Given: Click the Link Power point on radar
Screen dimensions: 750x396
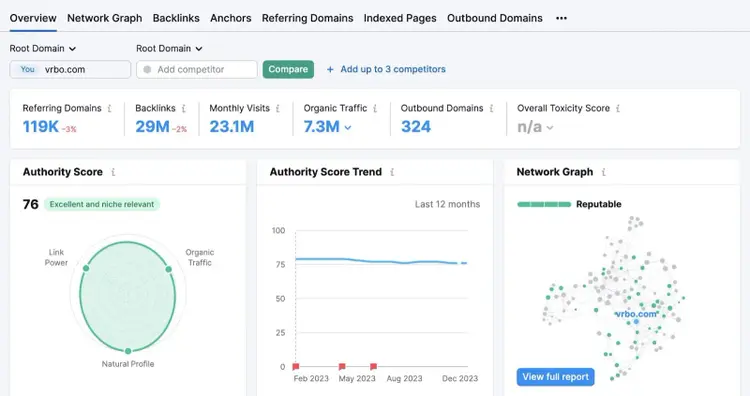Looking at the screenshot, I should (86, 268).
